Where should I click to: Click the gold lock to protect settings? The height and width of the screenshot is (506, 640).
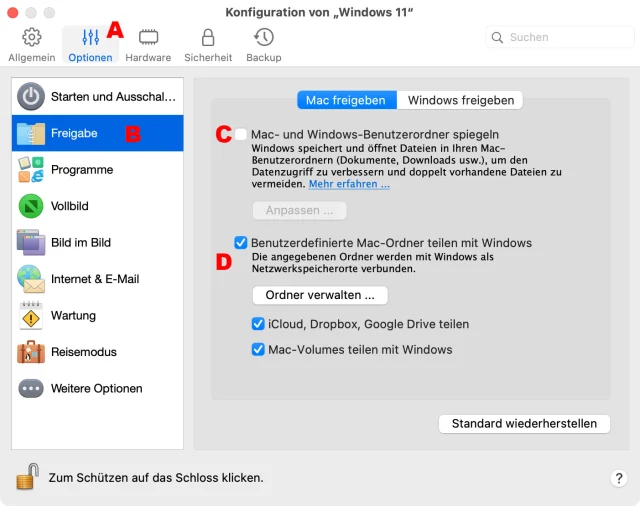27,477
